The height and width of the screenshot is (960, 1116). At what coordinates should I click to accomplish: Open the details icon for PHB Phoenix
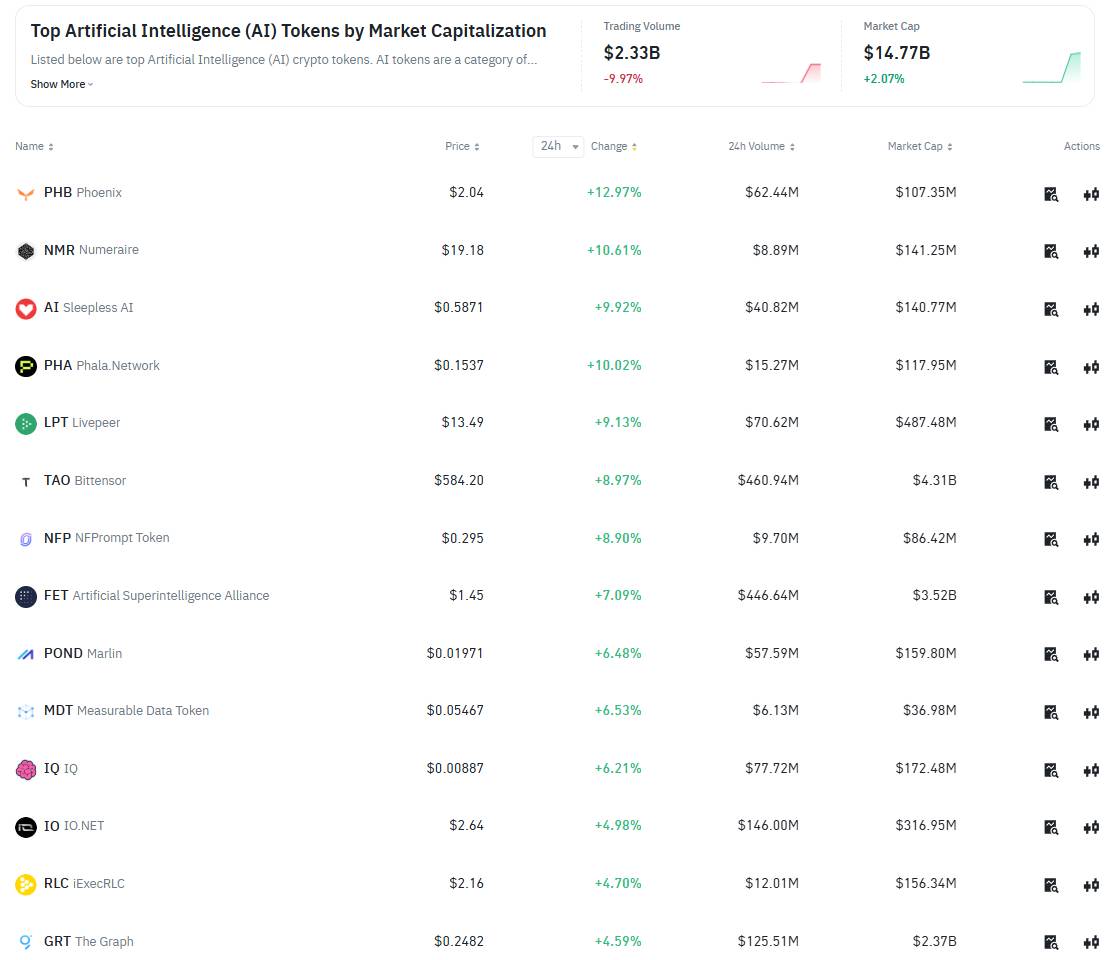coord(1051,194)
